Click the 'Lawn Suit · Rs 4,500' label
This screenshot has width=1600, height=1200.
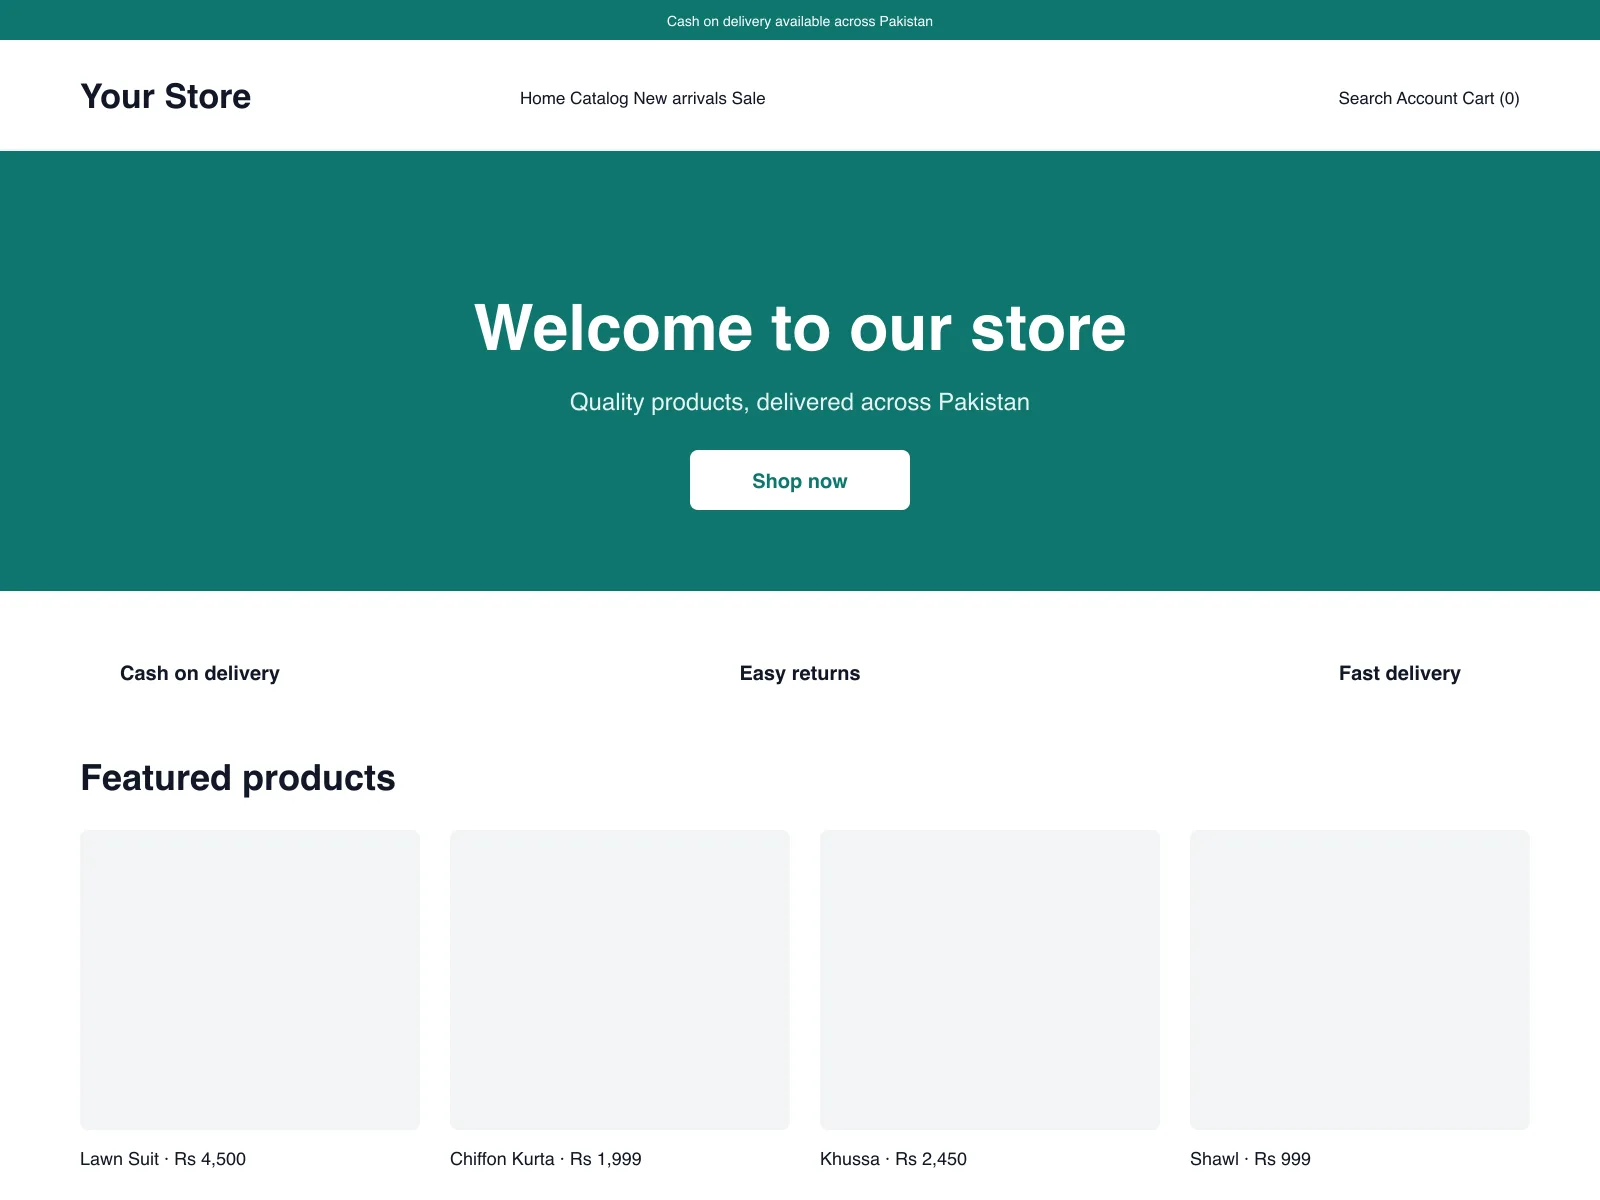tap(163, 1159)
